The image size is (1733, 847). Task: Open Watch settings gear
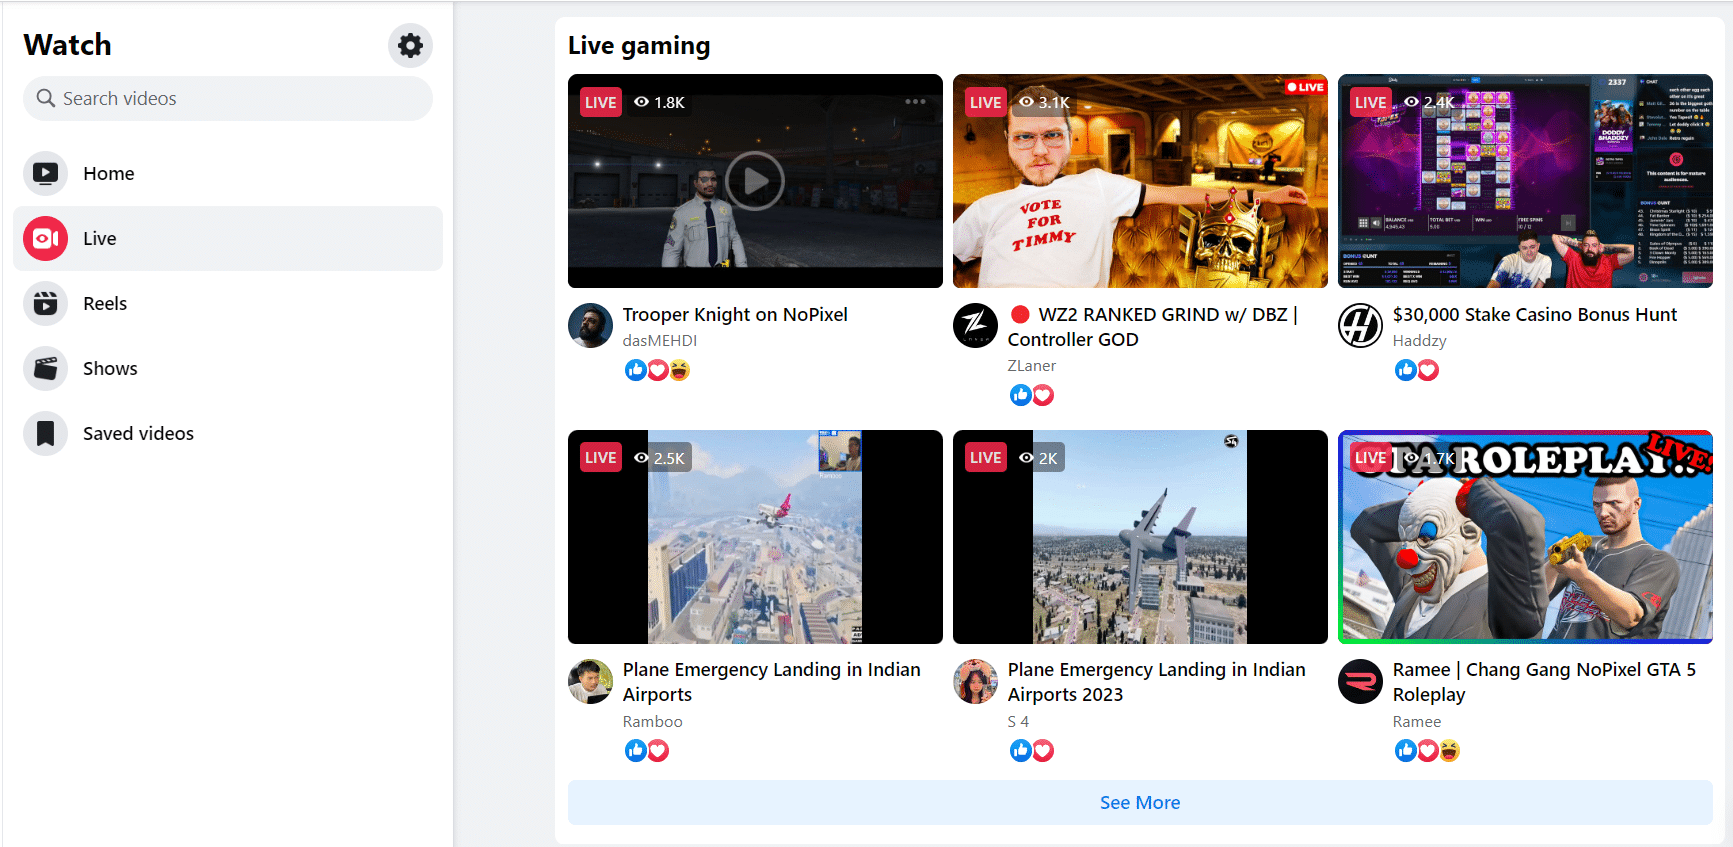pyautogui.click(x=410, y=45)
